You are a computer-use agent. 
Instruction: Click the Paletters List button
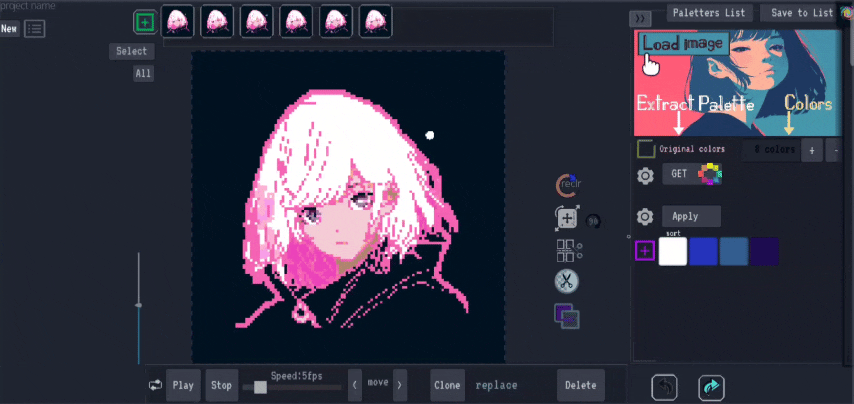point(710,13)
